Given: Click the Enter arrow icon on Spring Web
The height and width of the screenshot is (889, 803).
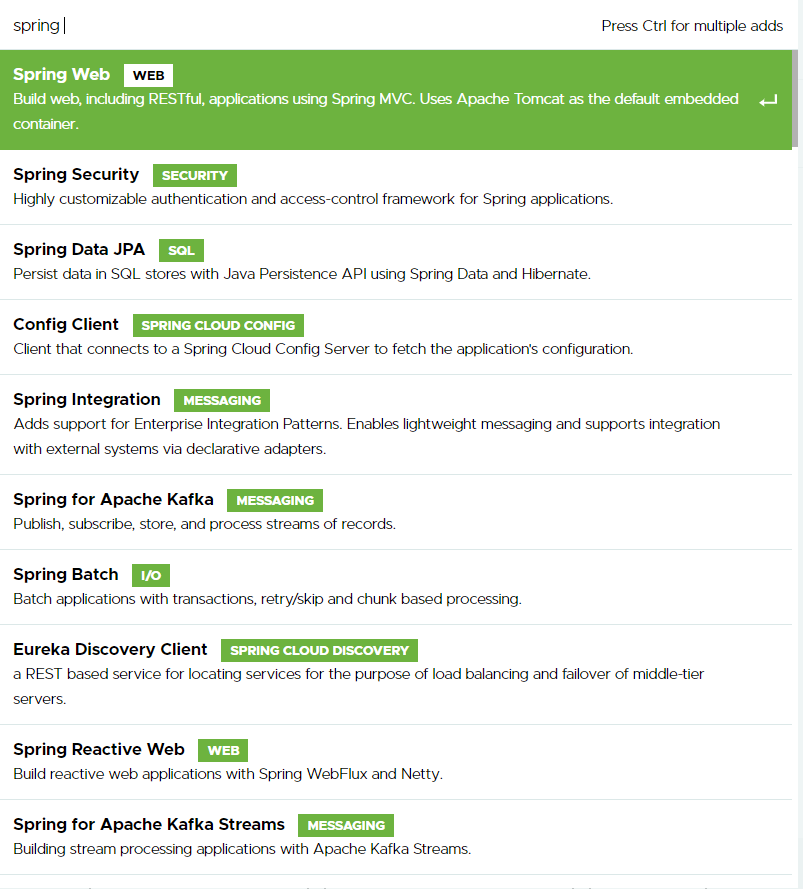Looking at the screenshot, I should [x=768, y=101].
